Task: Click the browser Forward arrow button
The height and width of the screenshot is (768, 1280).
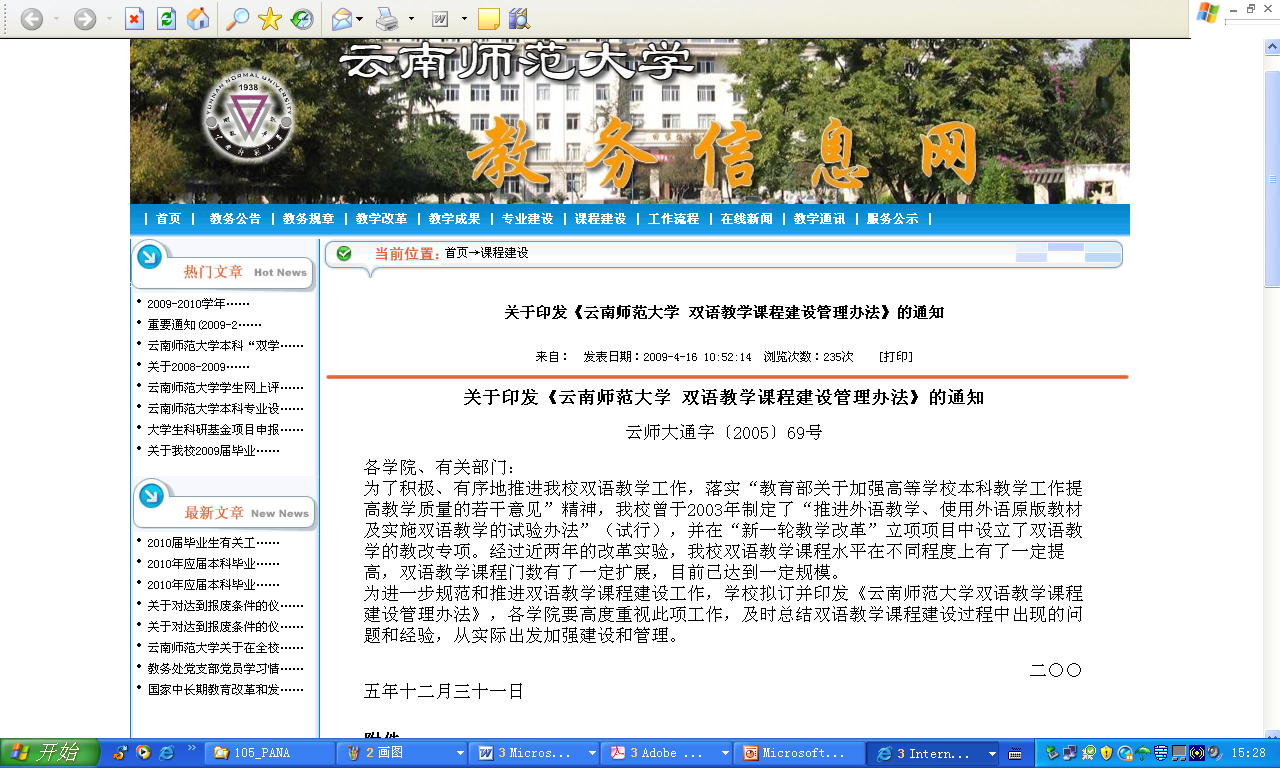Action: pyautogui.click(x=85, y=18)
